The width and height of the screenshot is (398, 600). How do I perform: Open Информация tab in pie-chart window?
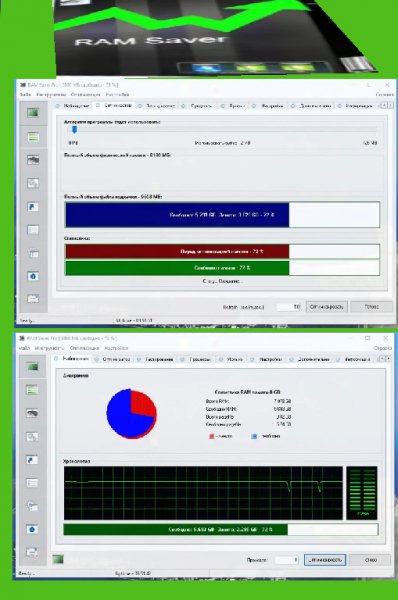click(354, 359)
